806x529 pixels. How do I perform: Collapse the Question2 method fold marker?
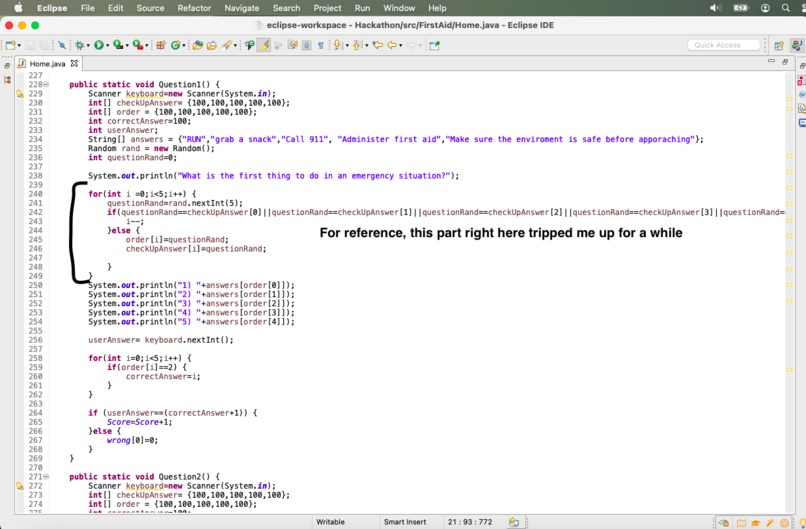pyautogui.click(x=46, y=477)
